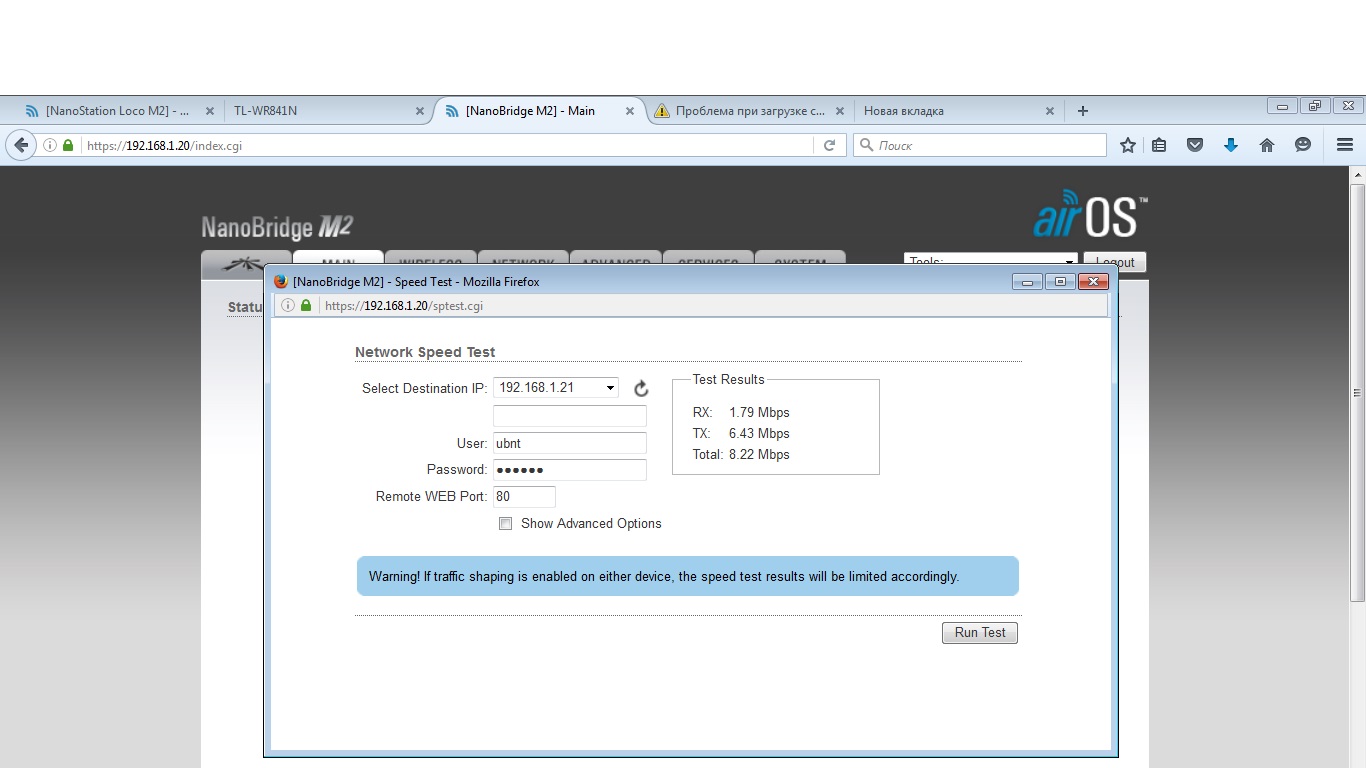
Task: Click the Run Test button
Action: (980, 633)
